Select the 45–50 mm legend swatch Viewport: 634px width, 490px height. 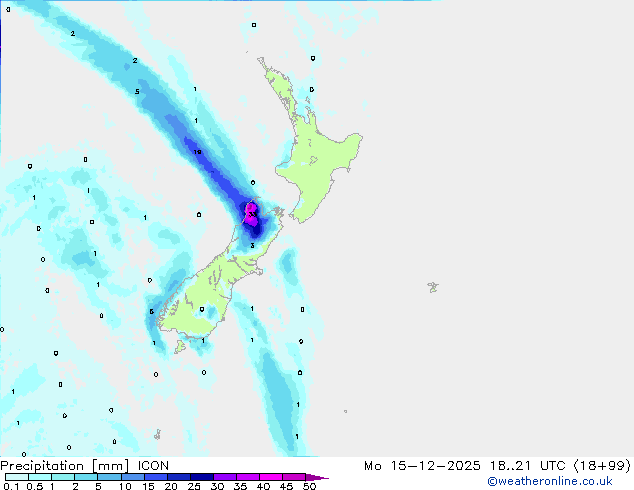click(x=294, y=477)
